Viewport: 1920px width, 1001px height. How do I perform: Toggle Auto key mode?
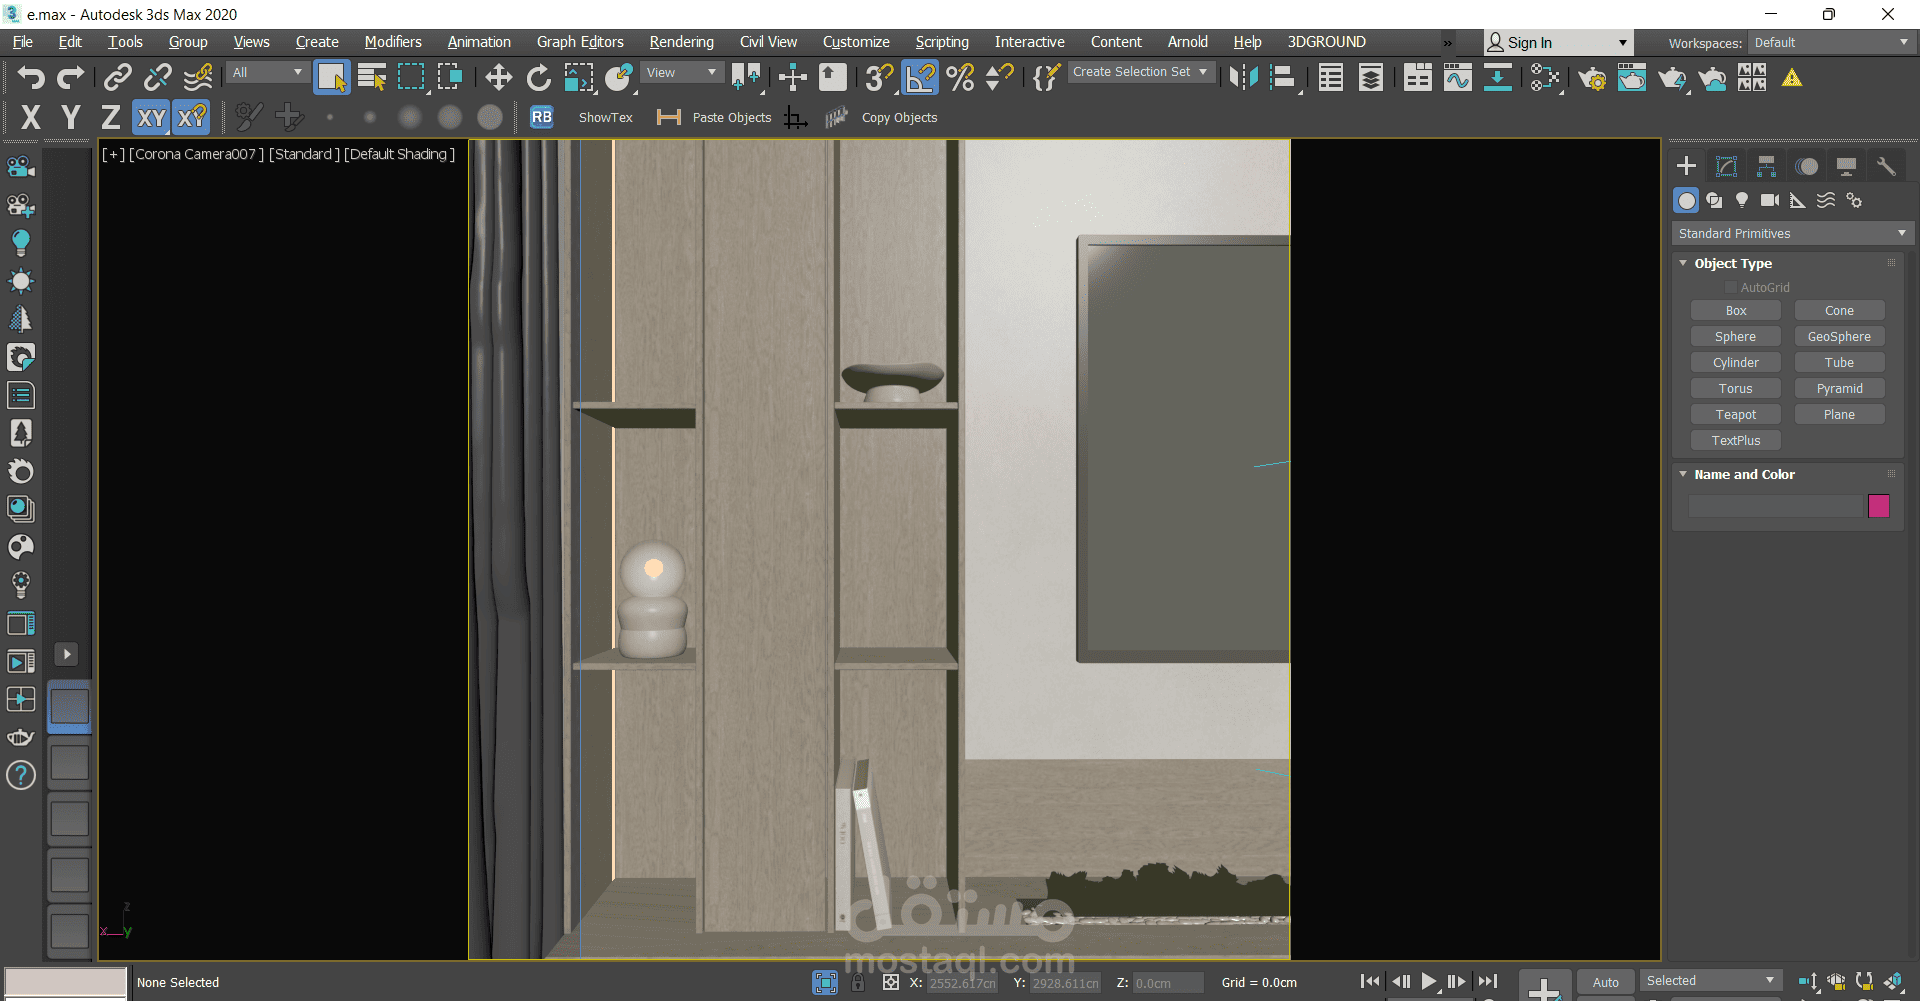1606,982
